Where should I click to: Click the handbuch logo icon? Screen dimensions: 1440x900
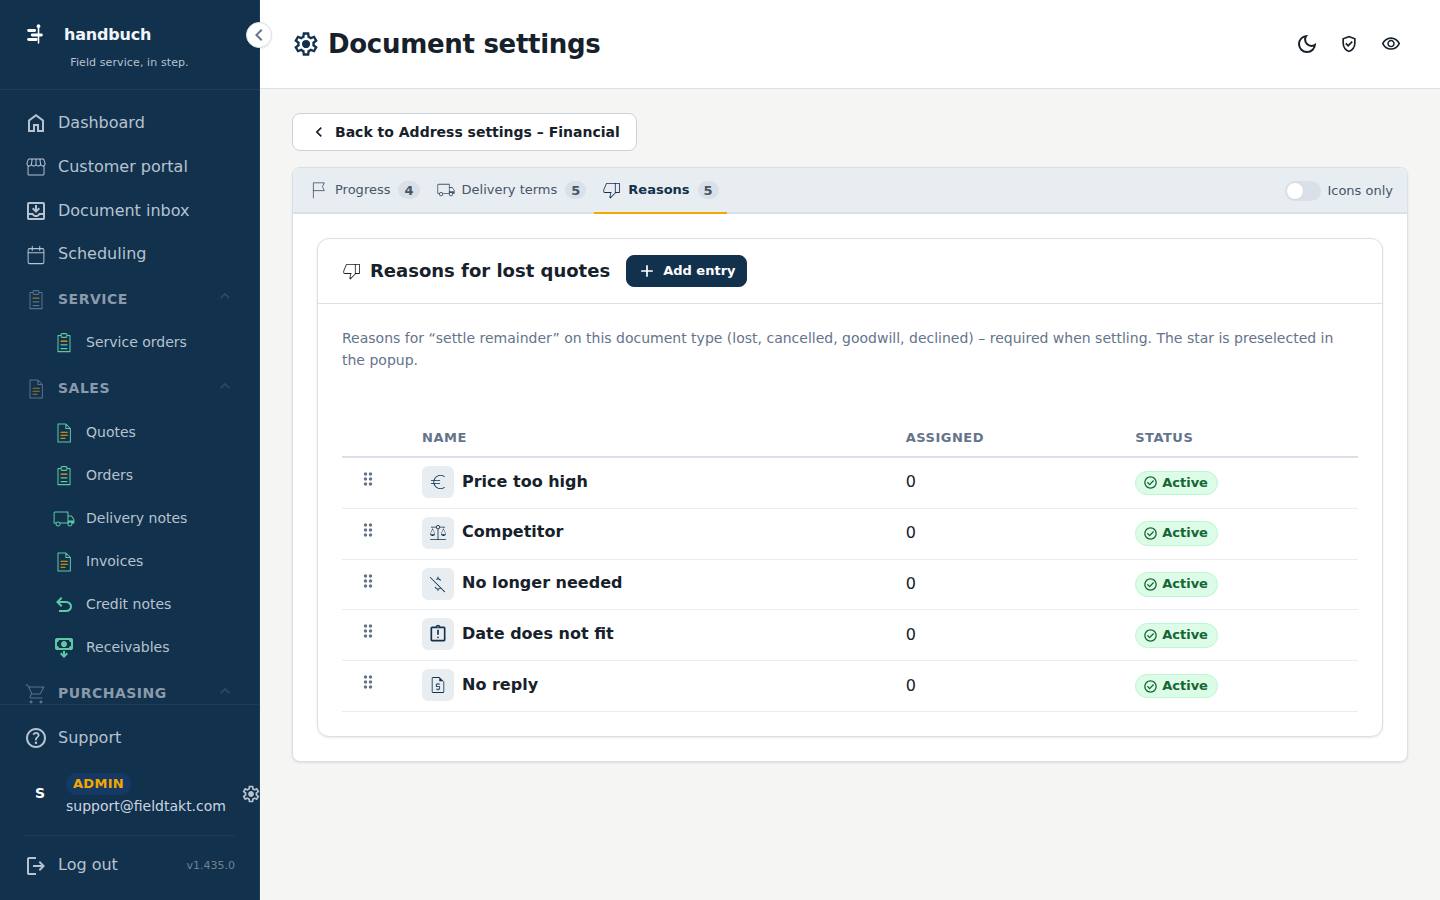(35, 34)
